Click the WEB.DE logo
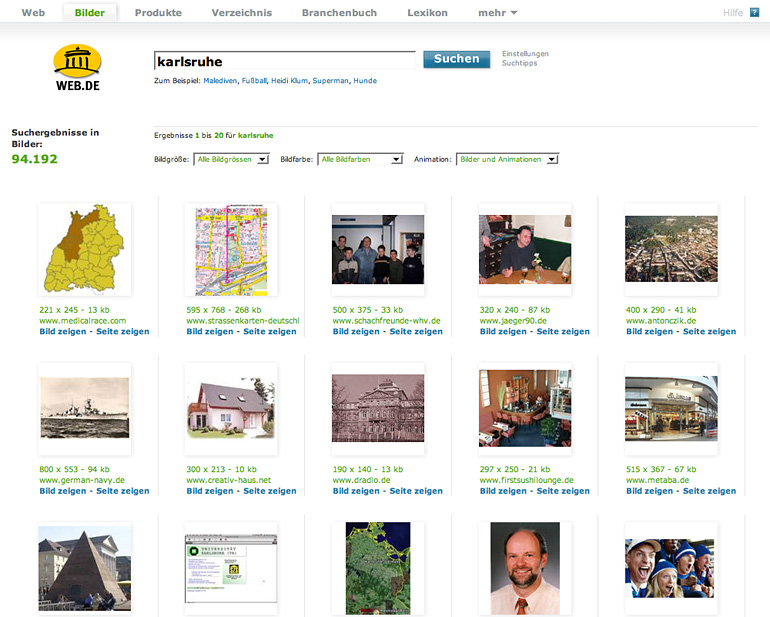This screenshot has width=770, height=617. tap(77, 68)
